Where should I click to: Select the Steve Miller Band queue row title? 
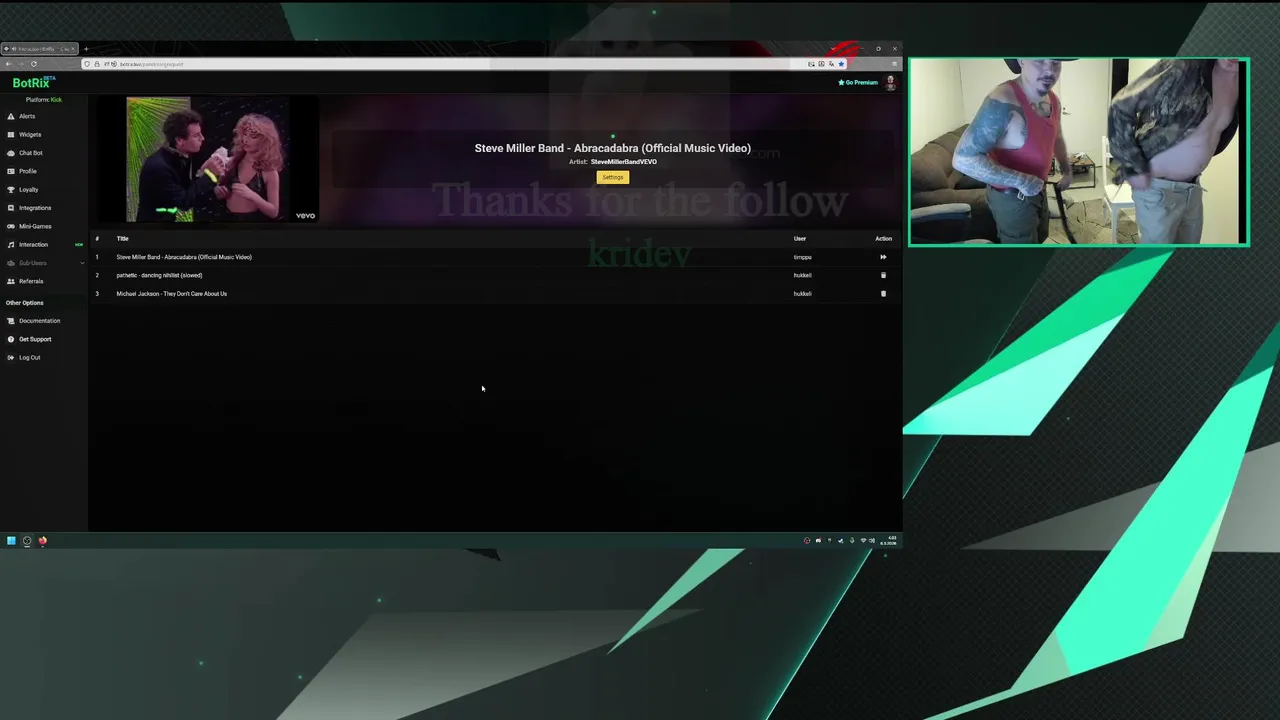(x=184, y=257)
